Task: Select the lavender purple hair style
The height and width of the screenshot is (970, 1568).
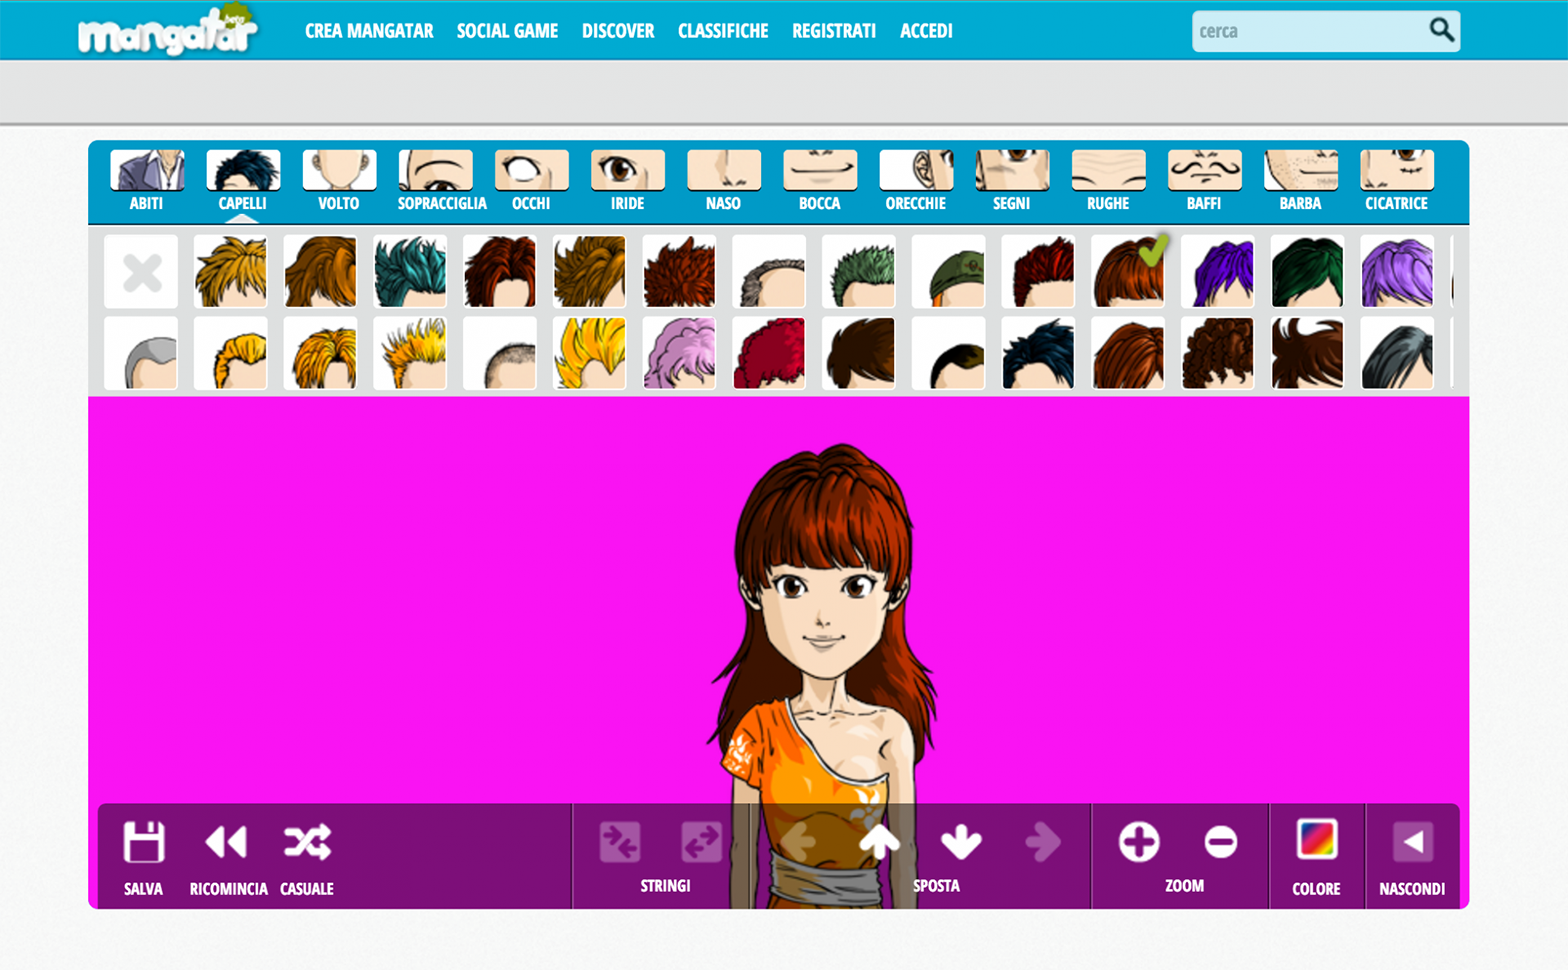Action: (1397, 271)
